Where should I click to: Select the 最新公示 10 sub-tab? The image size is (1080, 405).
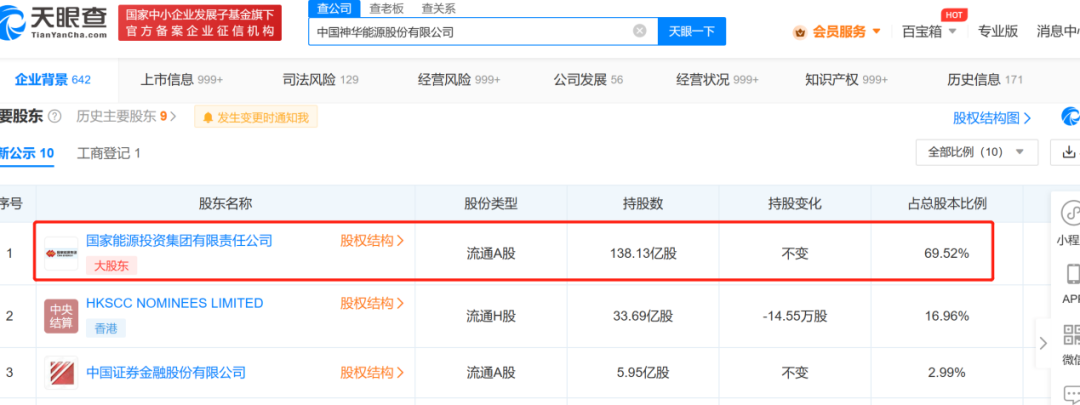tap(27, 153)
